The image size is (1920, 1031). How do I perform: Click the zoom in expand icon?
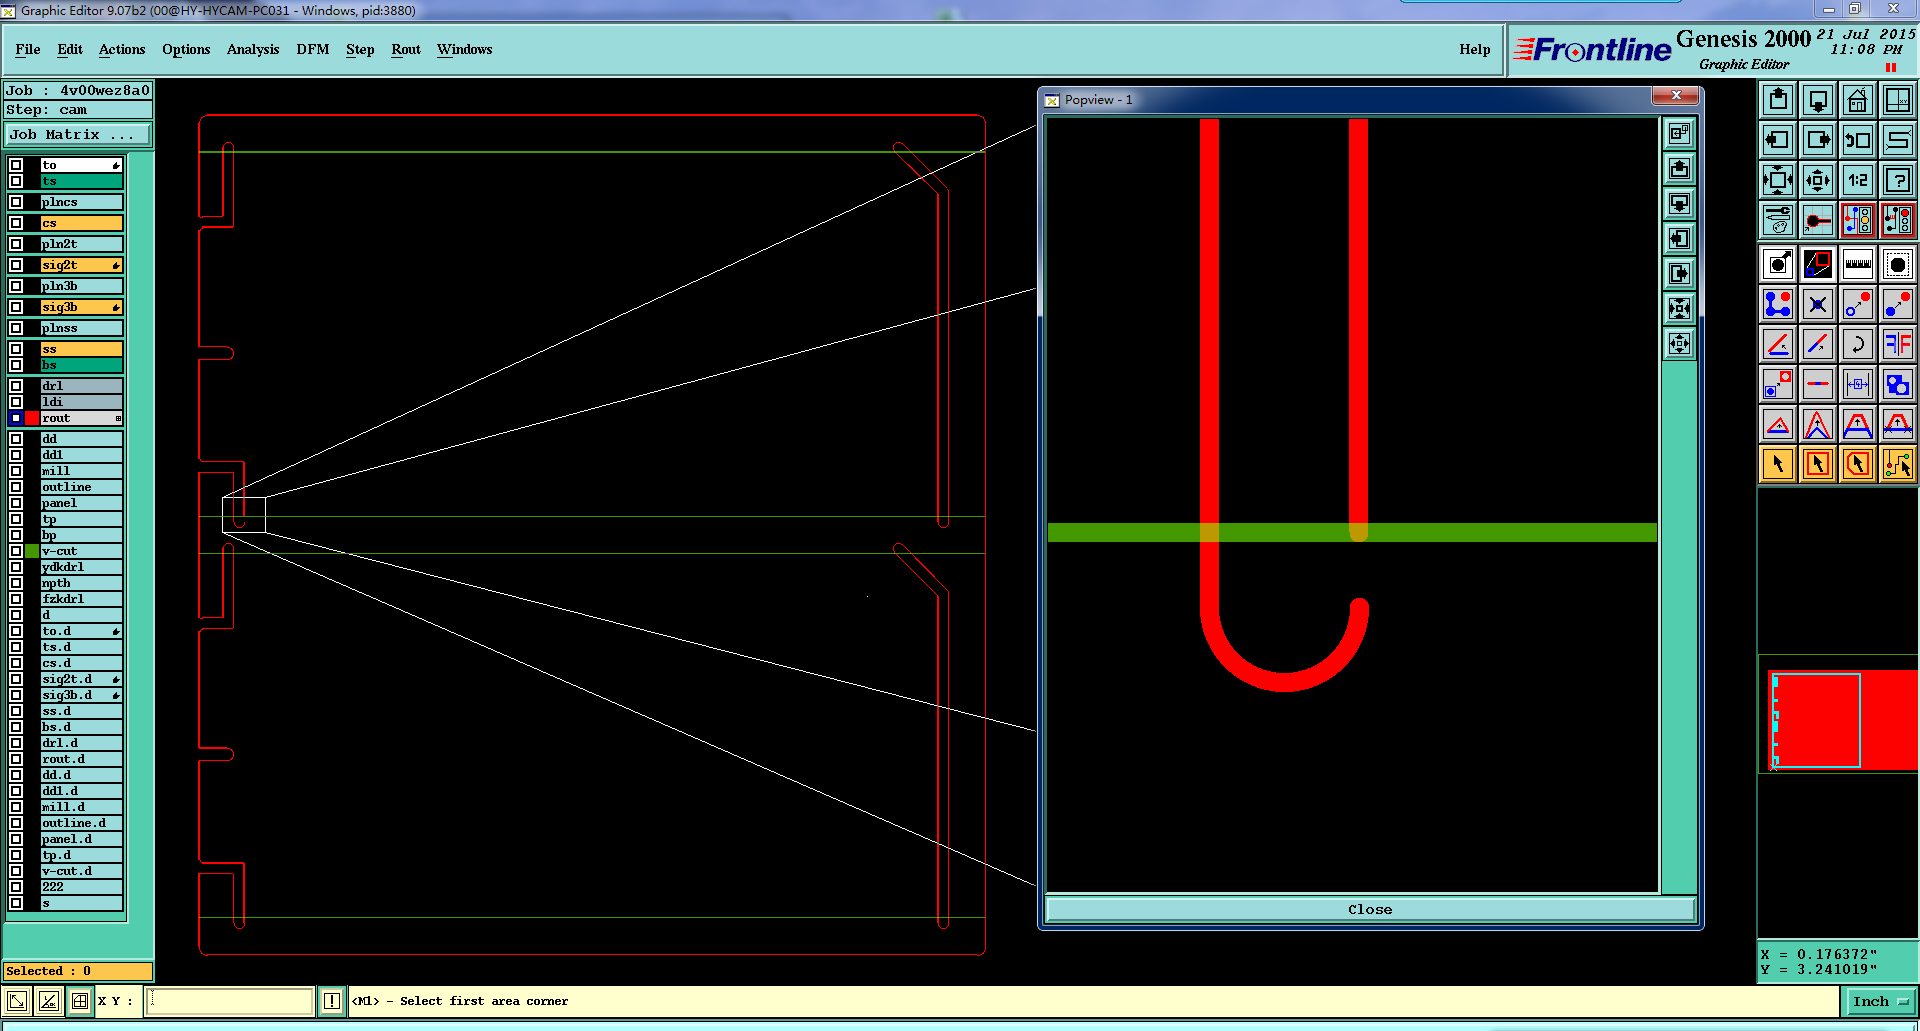(1778, 180)
